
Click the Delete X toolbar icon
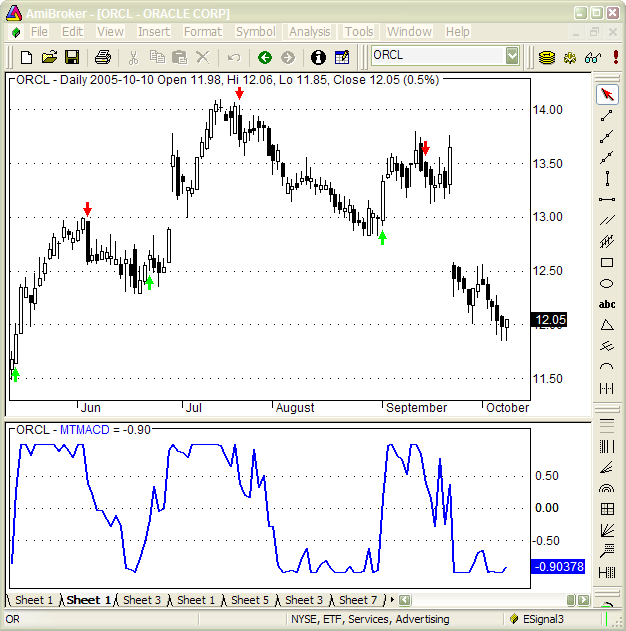tap(202, 57)
